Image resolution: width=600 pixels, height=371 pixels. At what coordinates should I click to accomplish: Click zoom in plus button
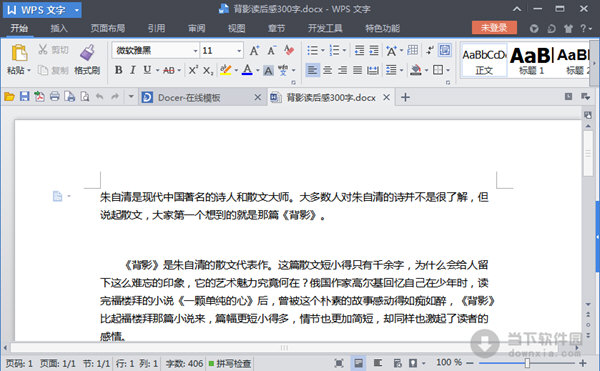[x=583, y=363]
